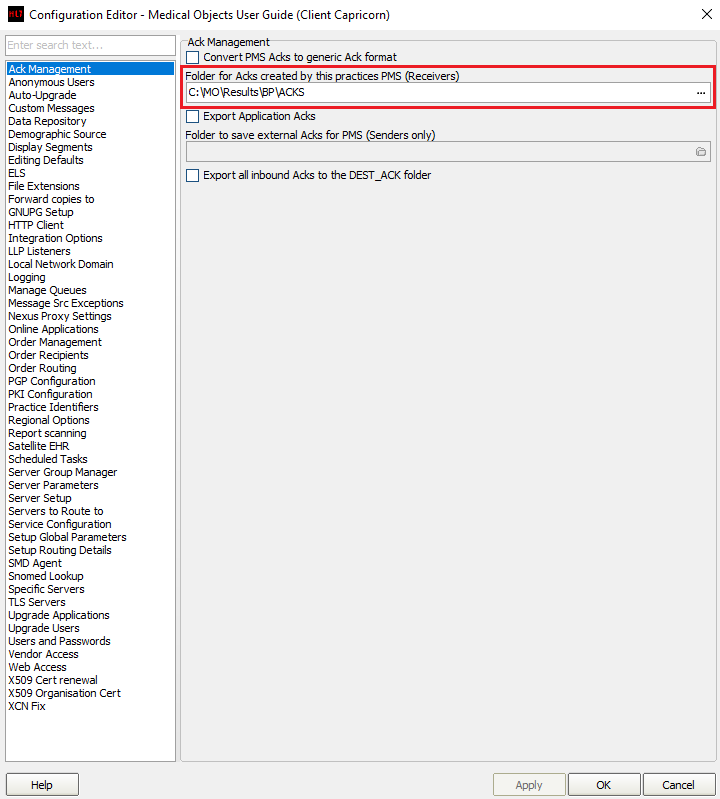
Task: Open Snomed Lookup
Action: click(46, 576)
